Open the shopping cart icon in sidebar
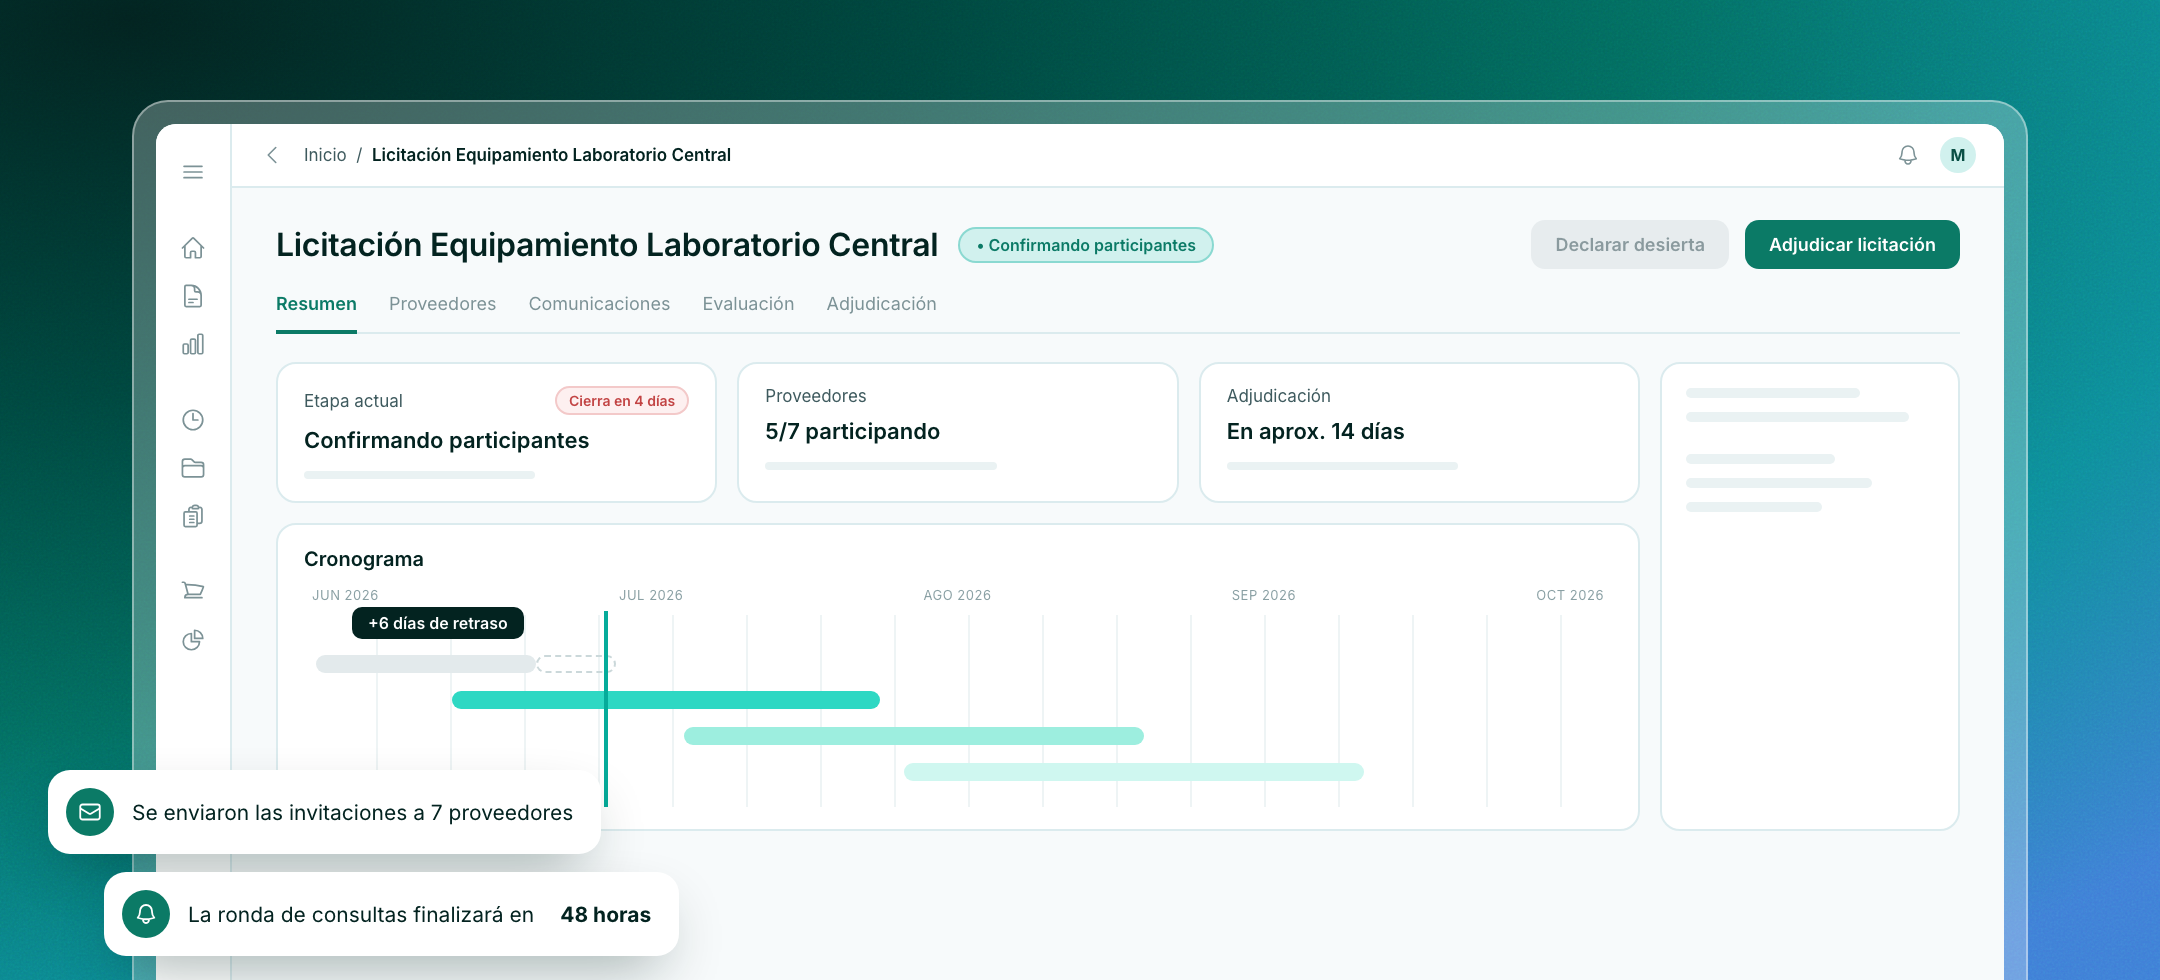Image resolution: width=2160 pixels, height=980 pixels. pos(193,591)
